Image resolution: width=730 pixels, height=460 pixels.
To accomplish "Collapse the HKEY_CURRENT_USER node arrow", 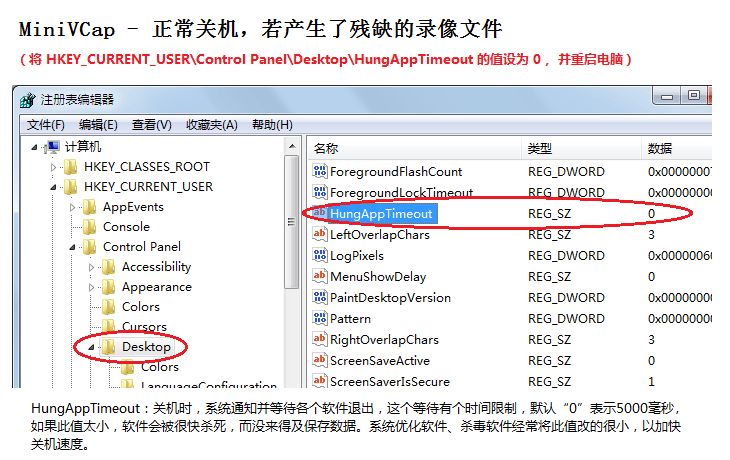I will coord(53,187).
